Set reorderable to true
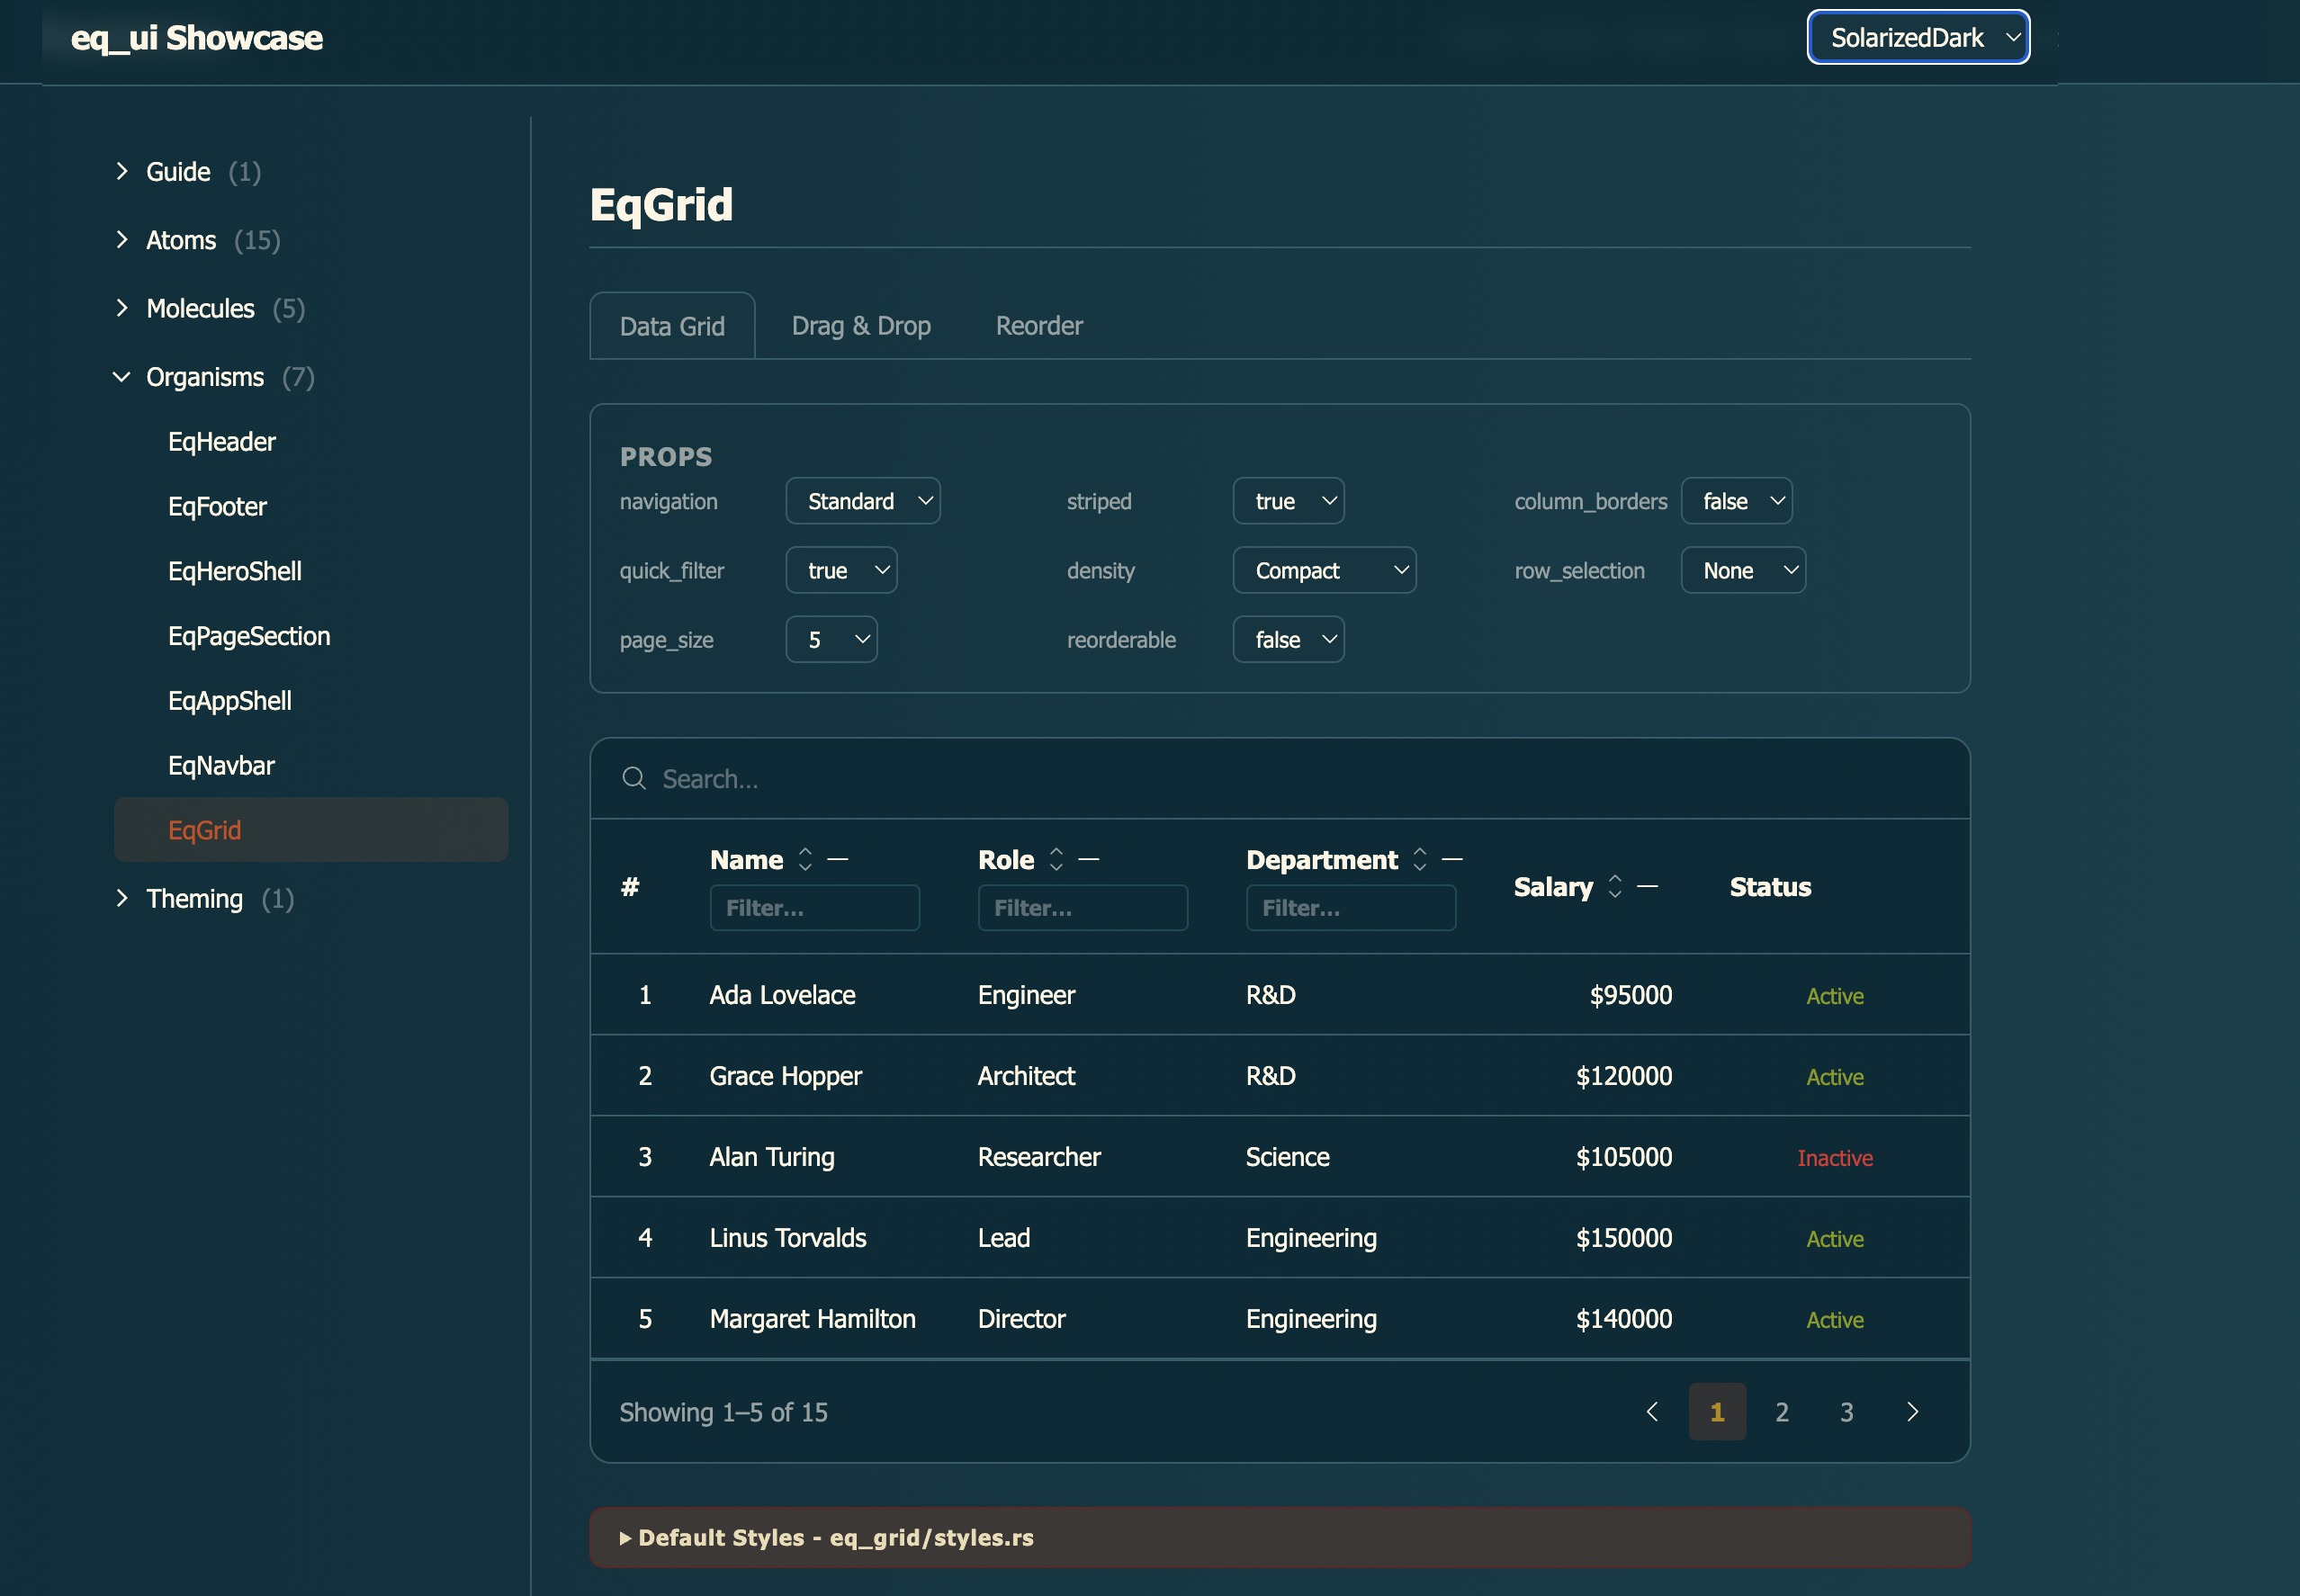 coord(1288,639)
